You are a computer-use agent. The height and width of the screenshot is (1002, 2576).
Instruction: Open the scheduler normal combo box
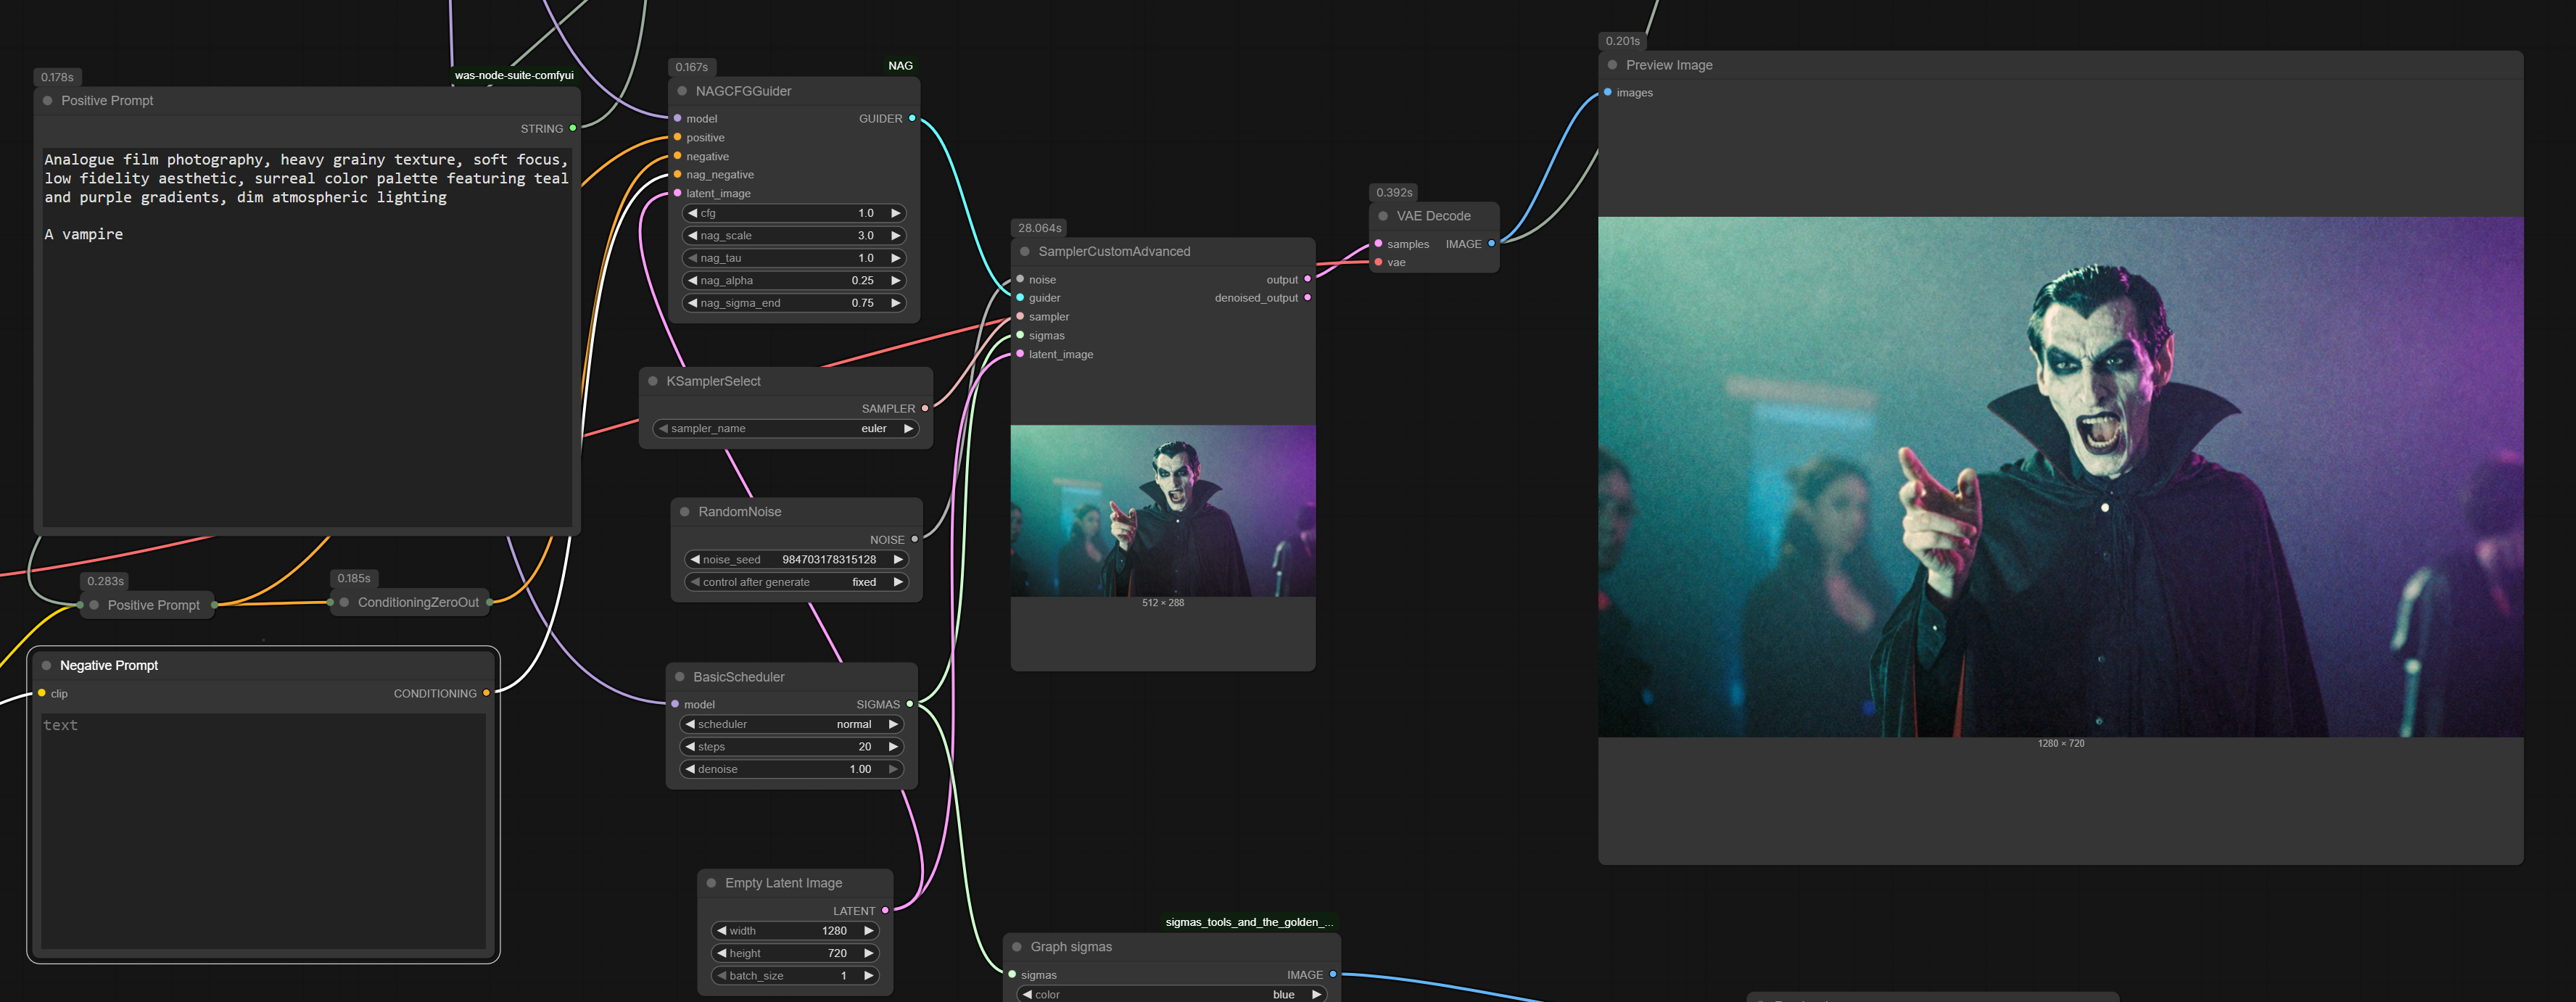click(x=790, y=724)
